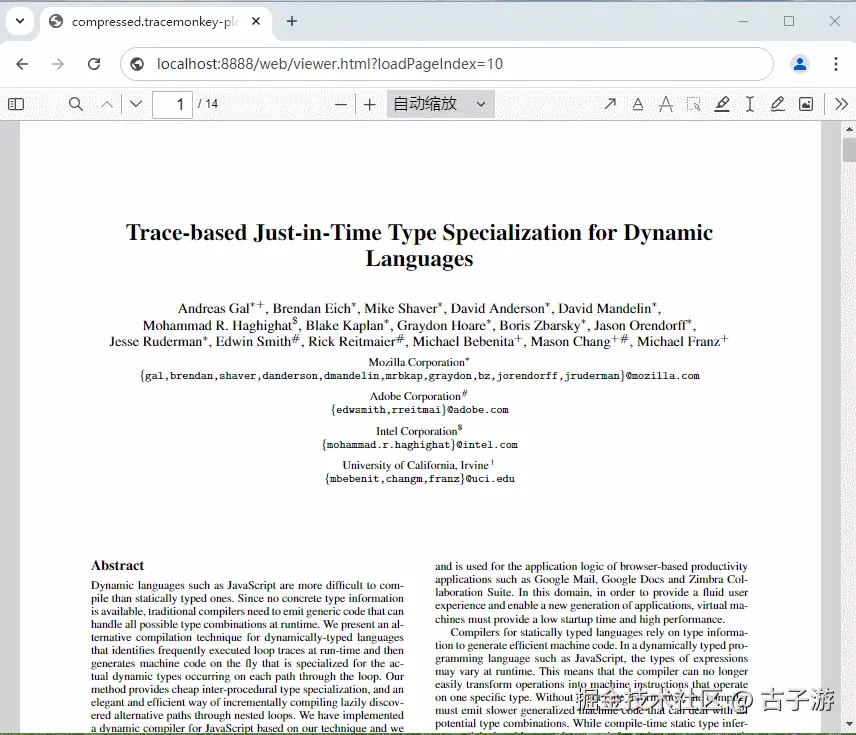Open the tab search dropdown arrow

click(20, 21)
